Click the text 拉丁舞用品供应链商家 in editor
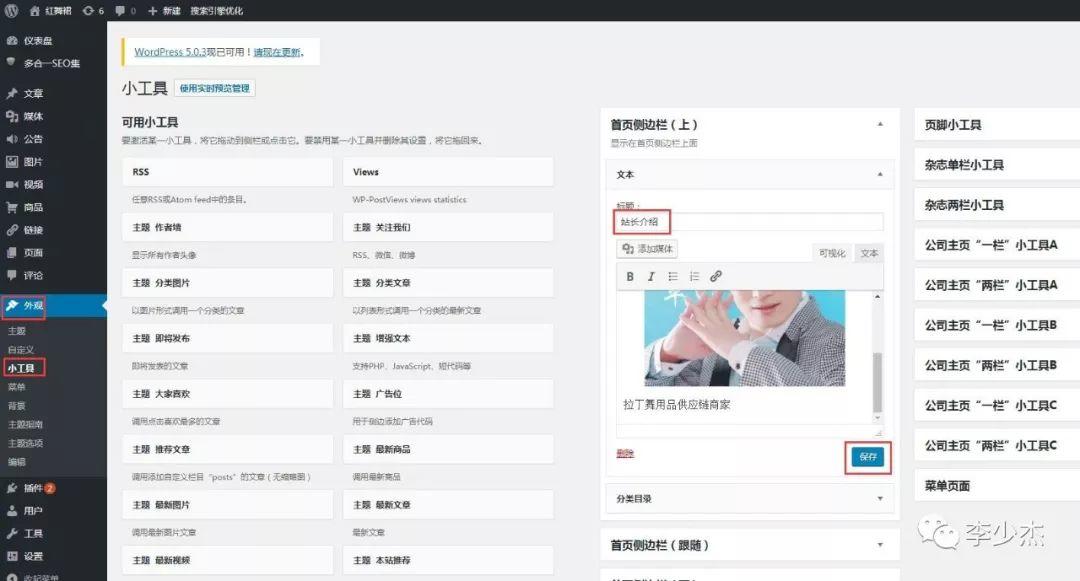Screen dimensions: 1080x581 coord(676,405)
